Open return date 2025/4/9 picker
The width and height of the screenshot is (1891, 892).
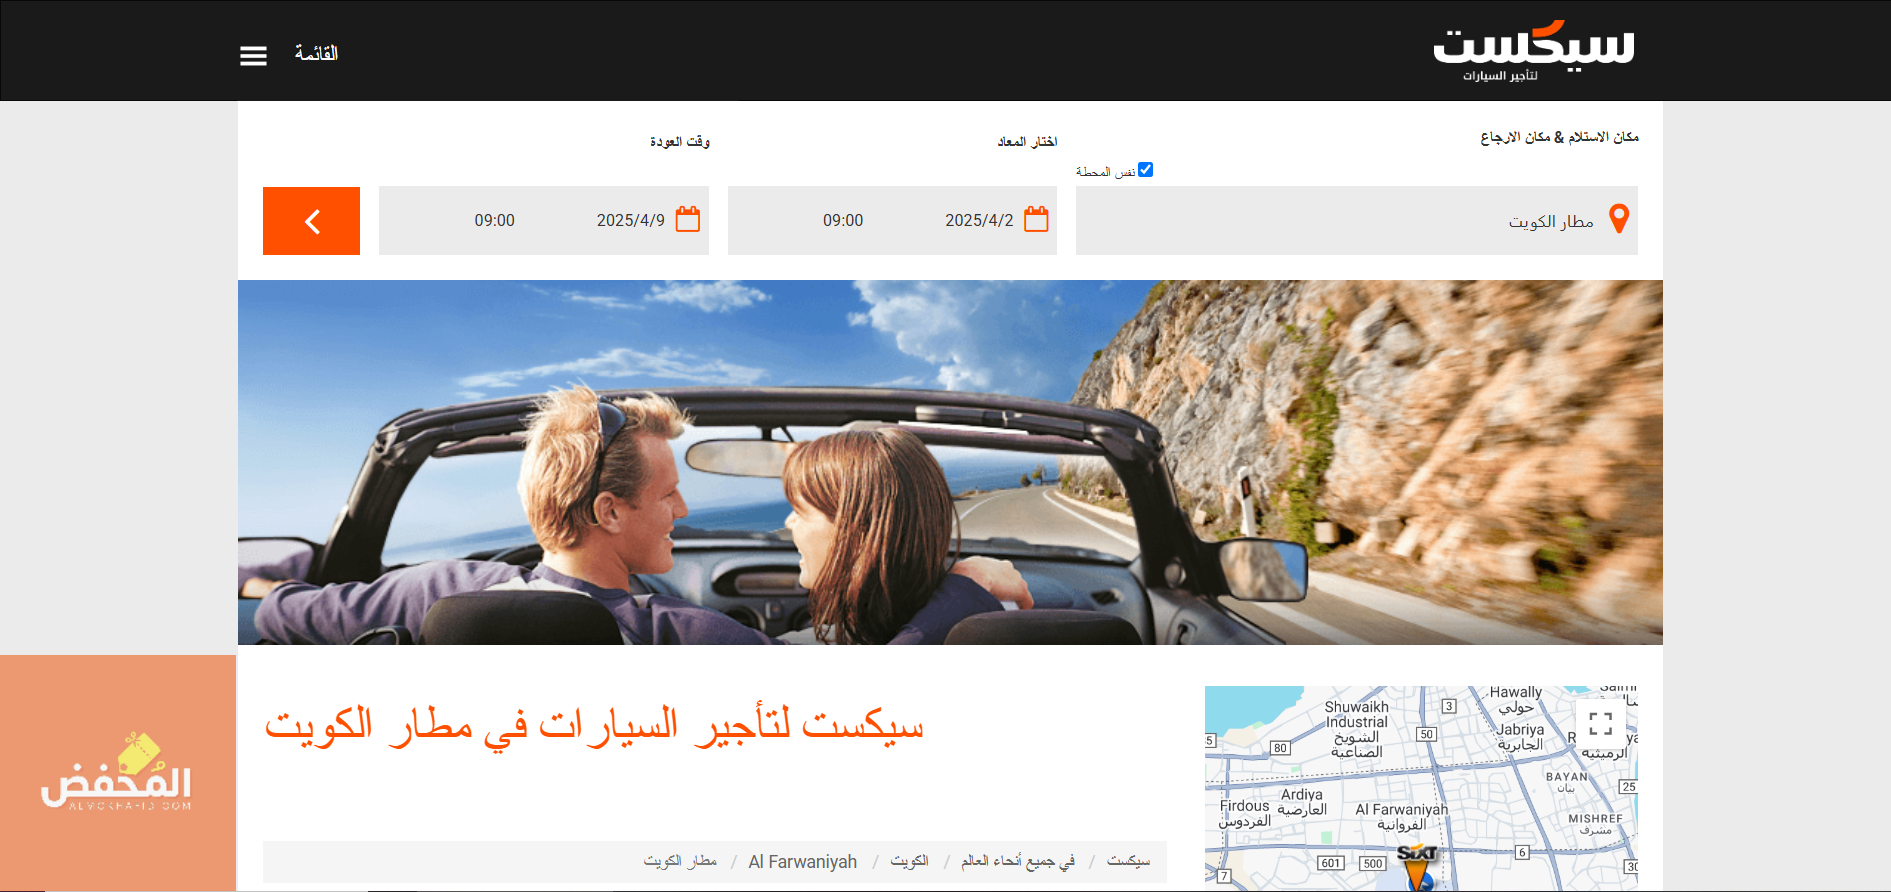click(630, 220)
